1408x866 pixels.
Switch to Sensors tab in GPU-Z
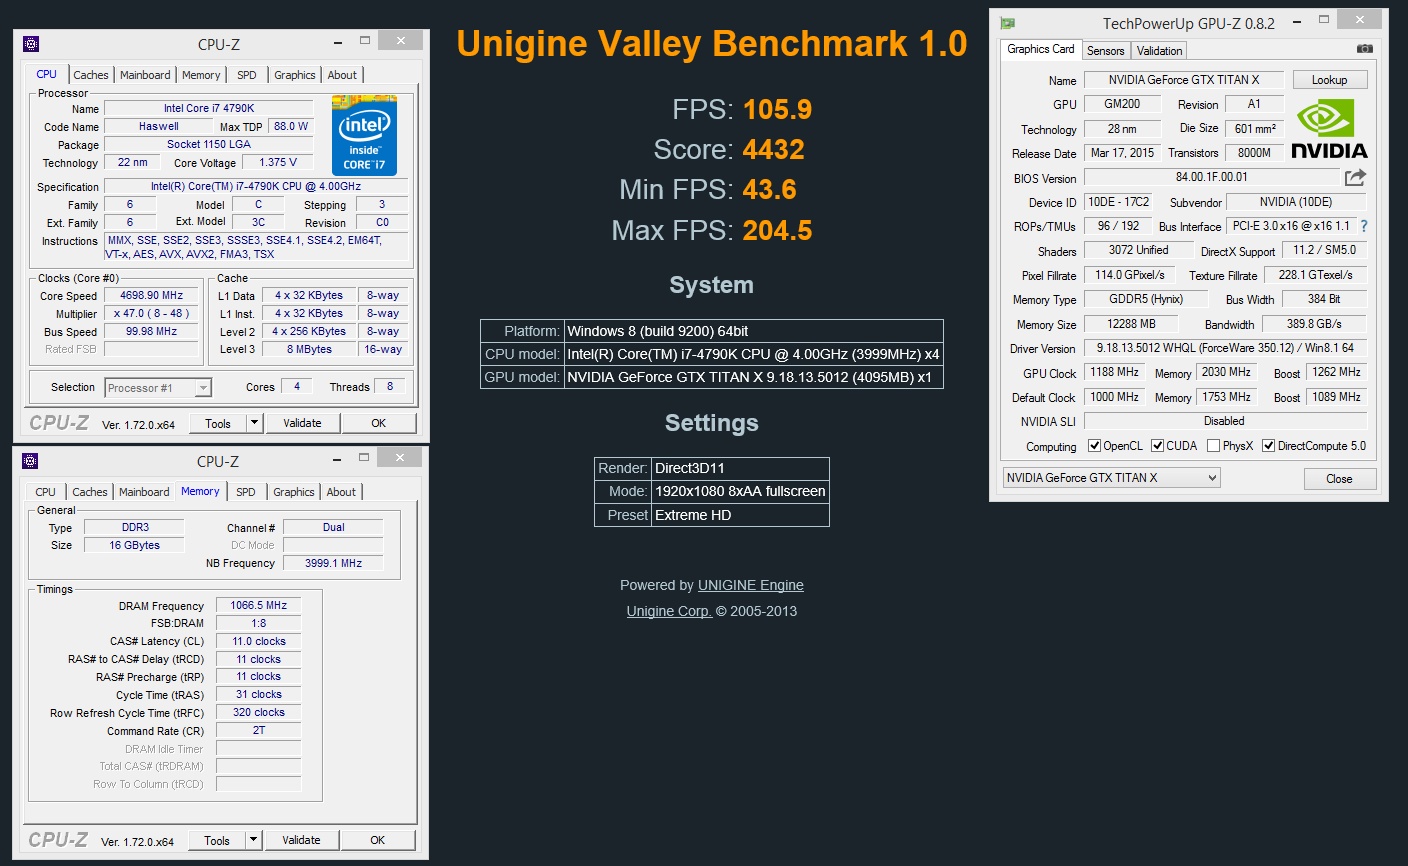(1106, 50)
